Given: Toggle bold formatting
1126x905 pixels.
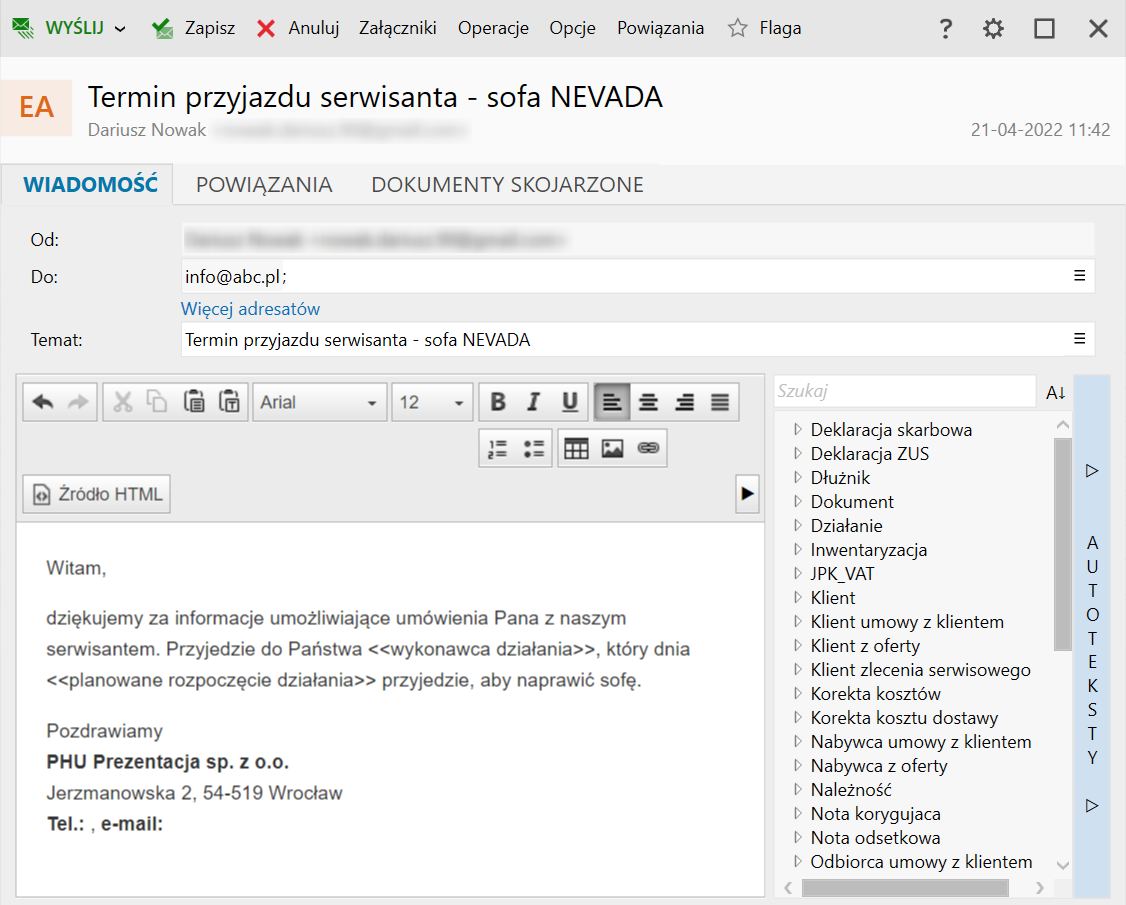Looking at the screenshot, I should tap(498, 402).
